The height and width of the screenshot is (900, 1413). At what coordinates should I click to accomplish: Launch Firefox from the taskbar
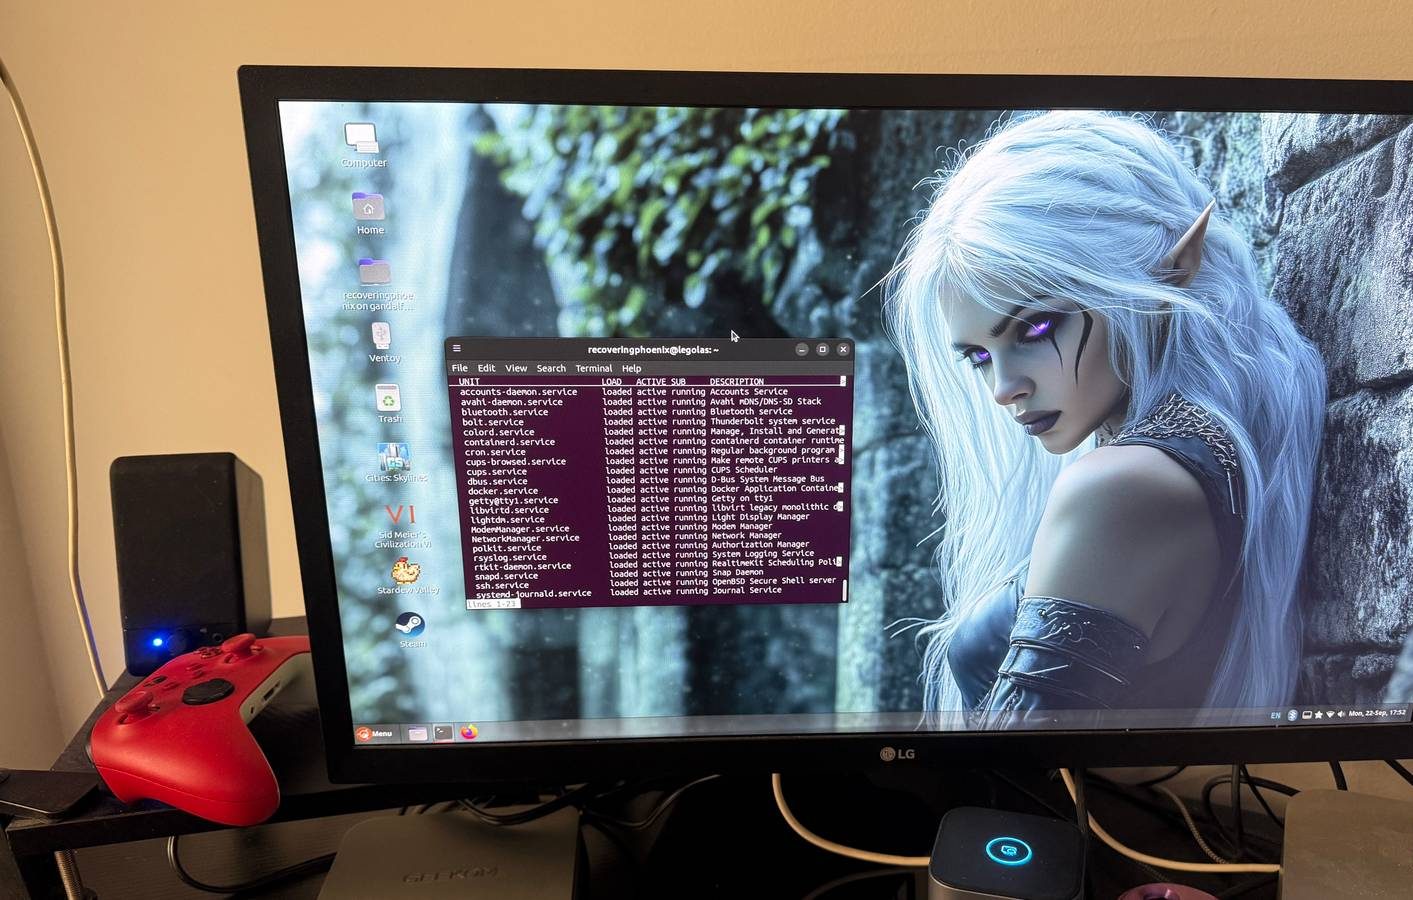coord(469,733)
